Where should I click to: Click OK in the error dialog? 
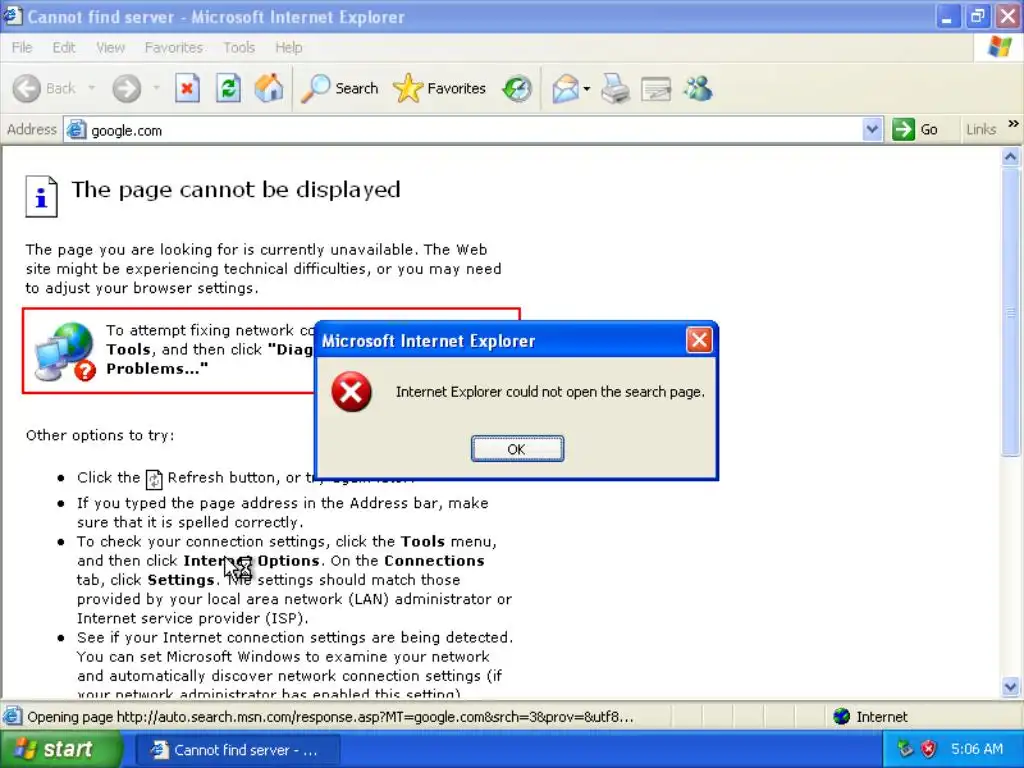[x=517, y=449]
